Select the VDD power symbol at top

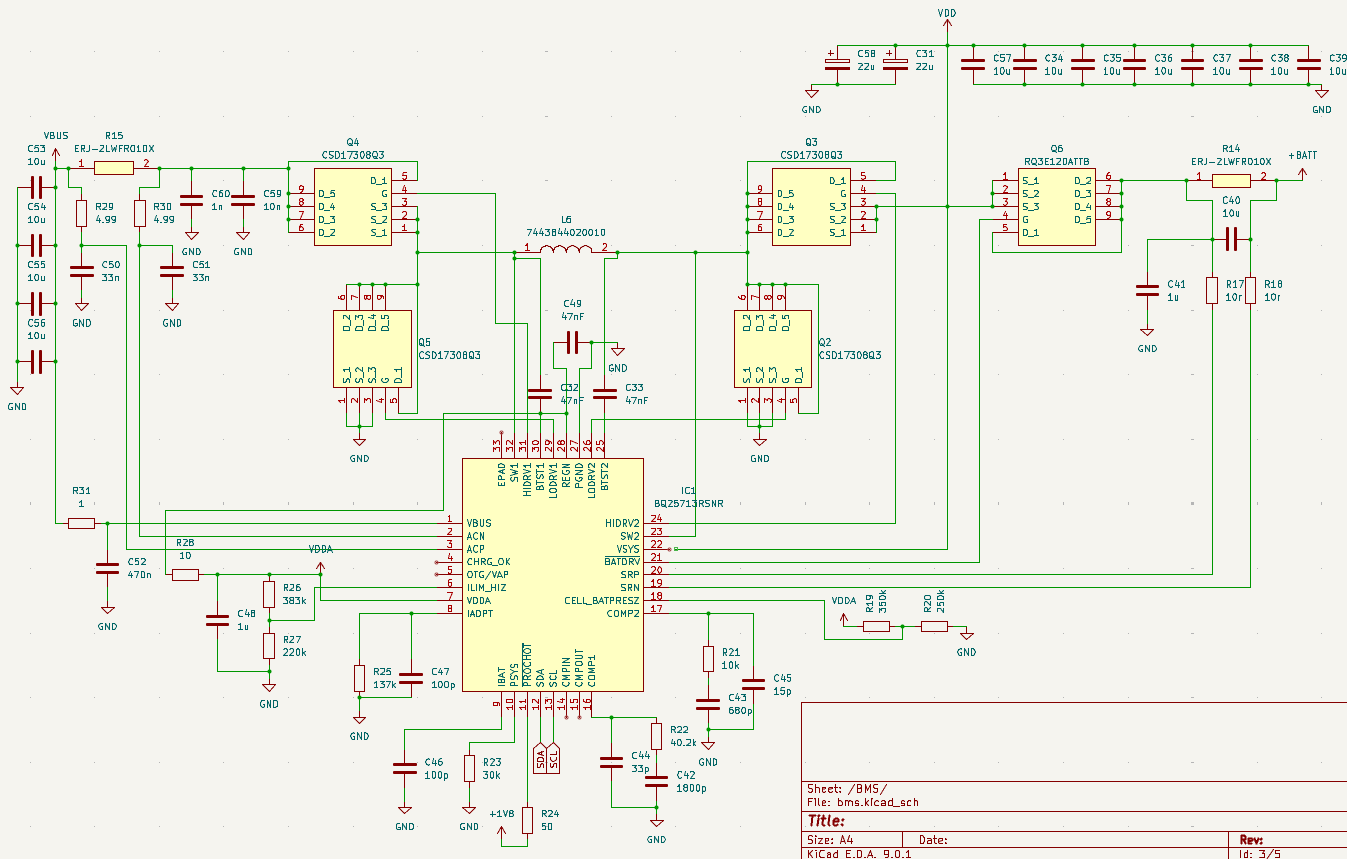point(947,14)
